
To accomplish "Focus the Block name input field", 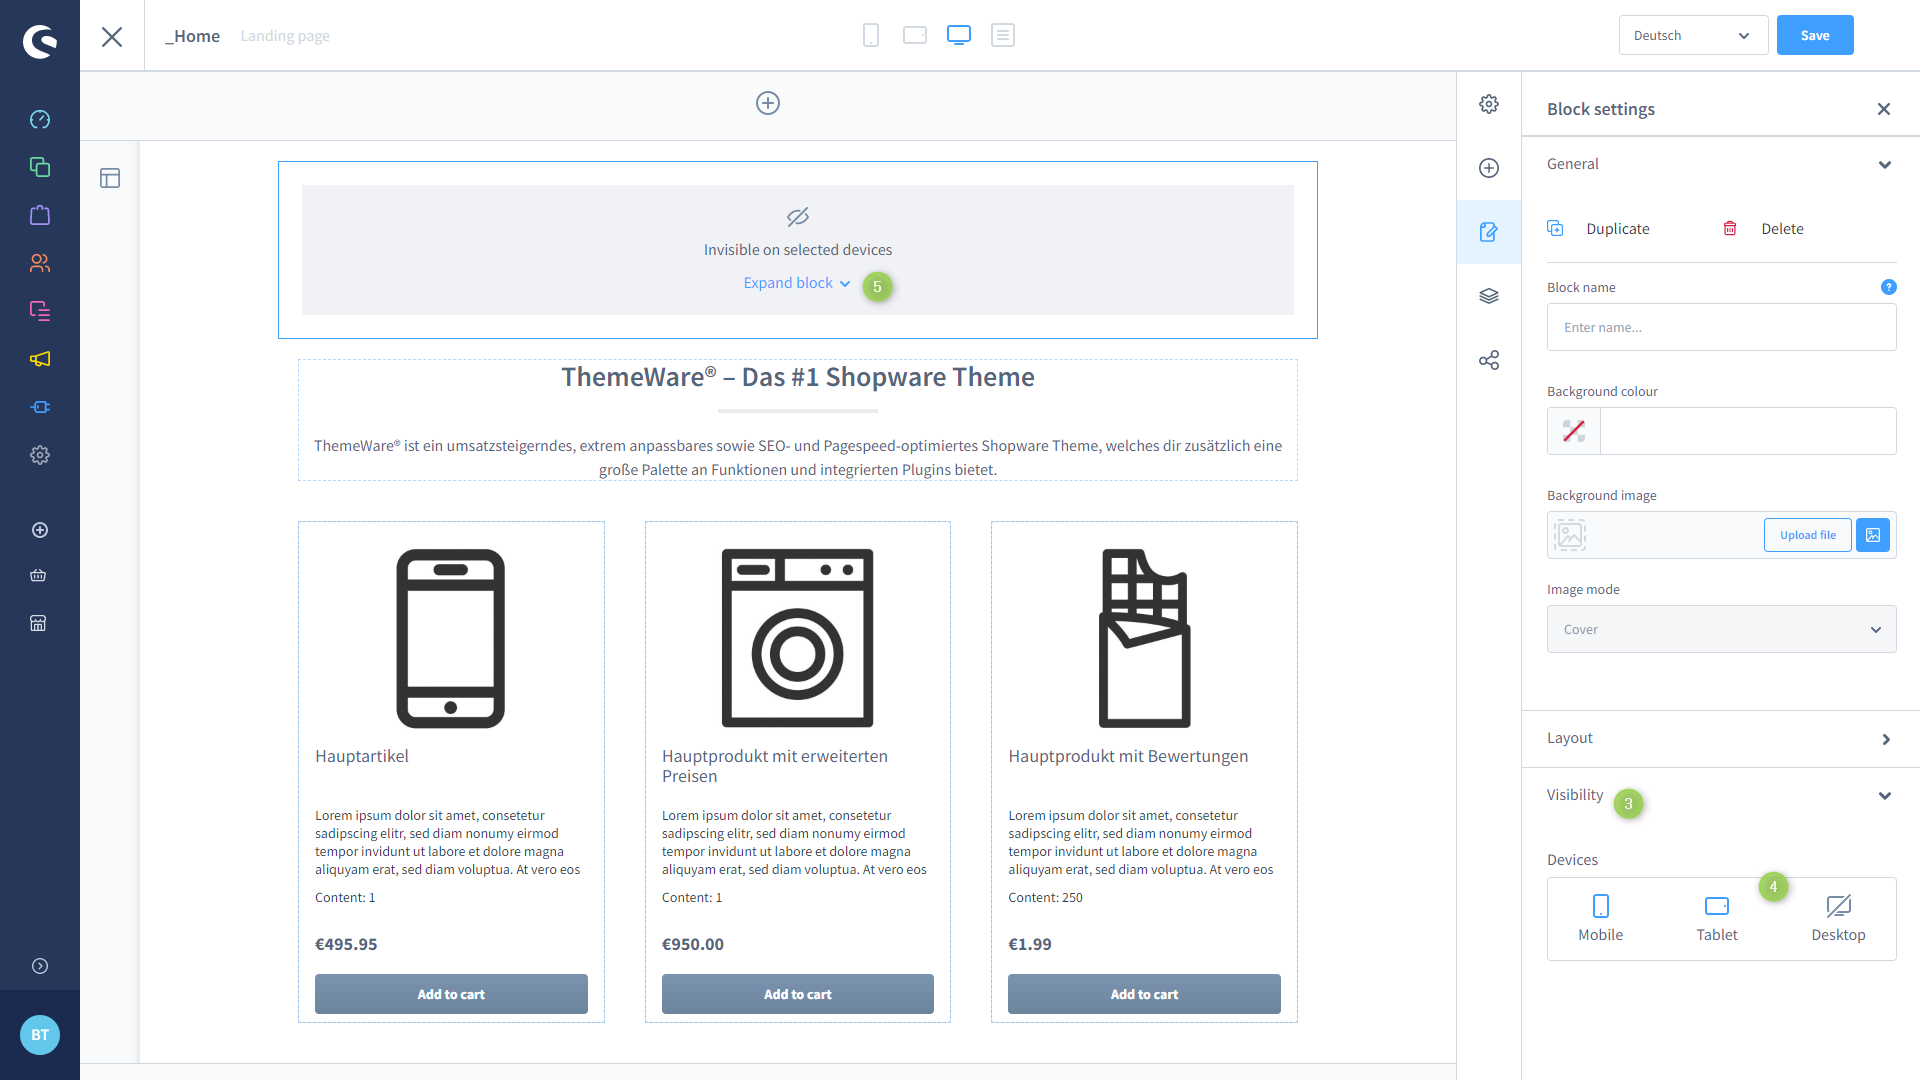I will (1722, 327).
